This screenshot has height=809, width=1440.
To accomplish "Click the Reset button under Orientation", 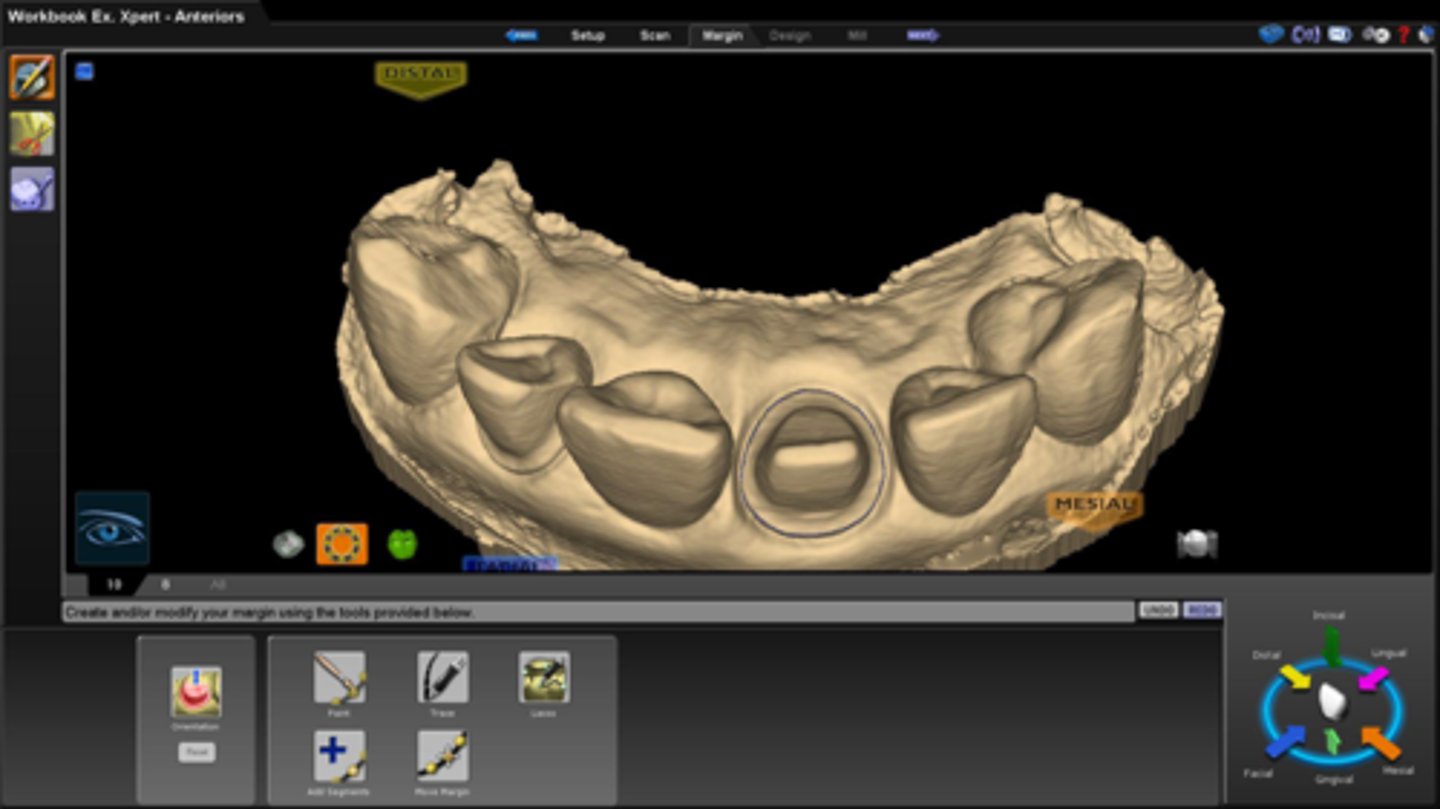I will point(196,752).
